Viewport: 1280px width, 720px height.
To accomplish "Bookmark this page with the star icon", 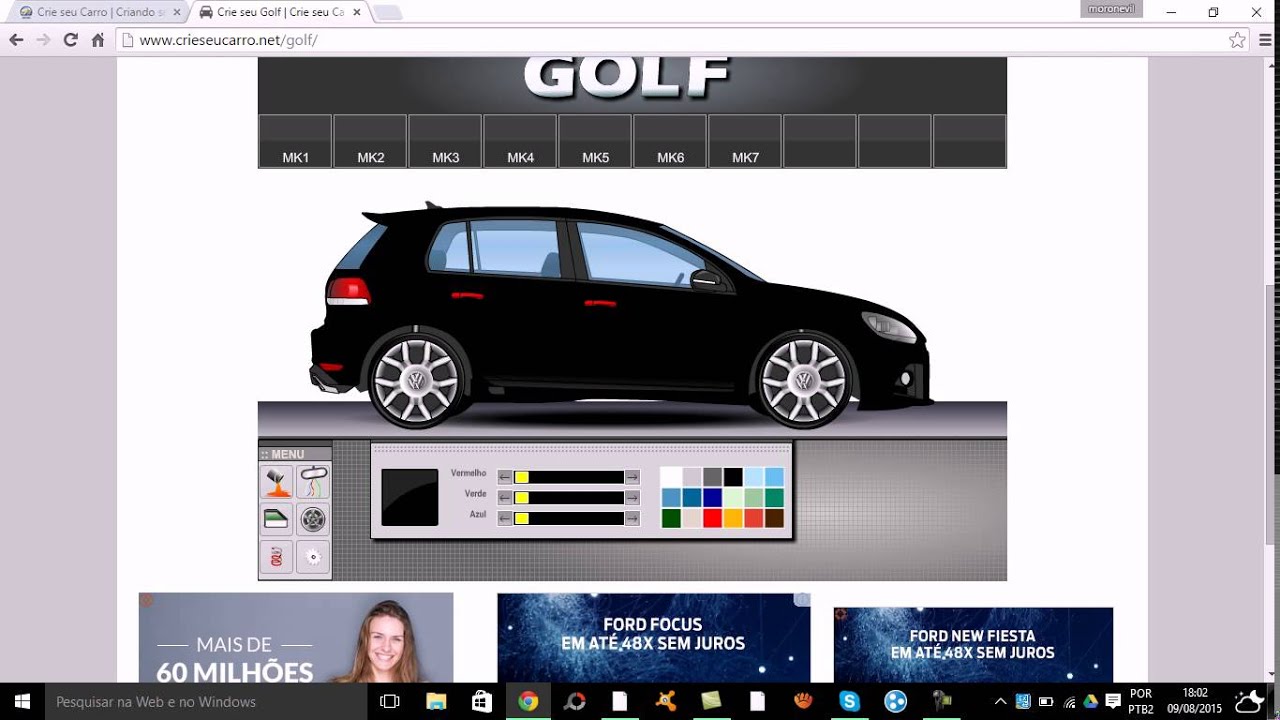I will click(x=1237, y=40).
